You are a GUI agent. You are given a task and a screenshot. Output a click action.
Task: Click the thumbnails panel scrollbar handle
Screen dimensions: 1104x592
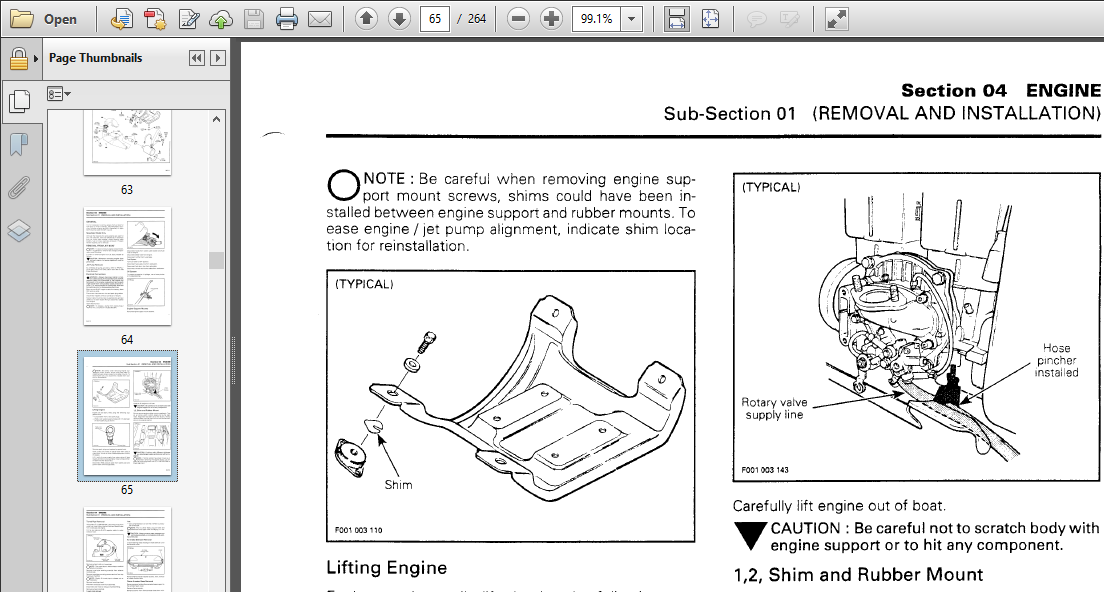(216, 260)
